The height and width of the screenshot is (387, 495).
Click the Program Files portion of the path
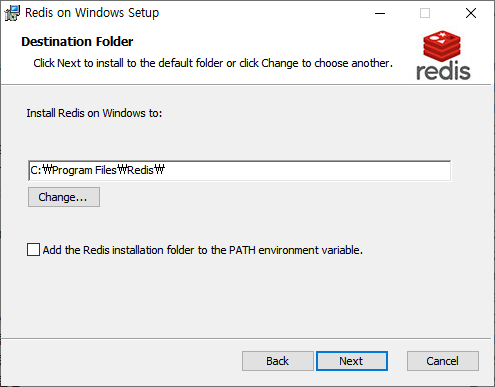pos(84,170)
